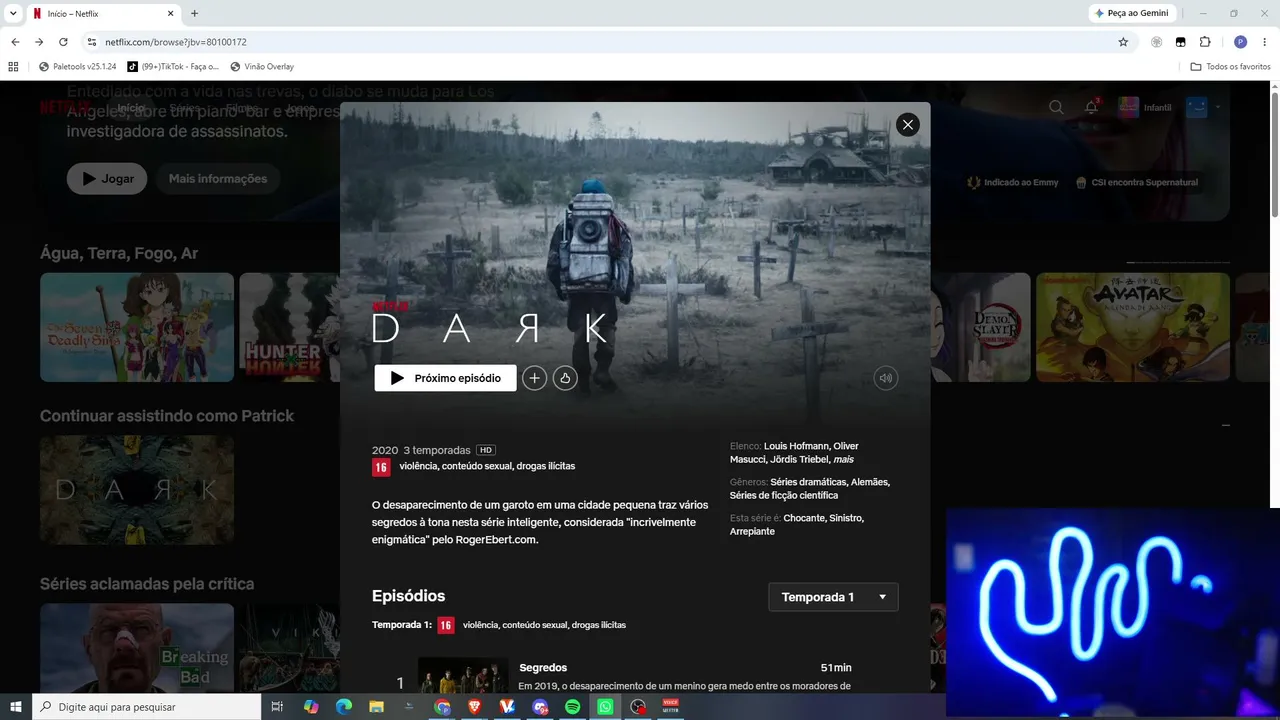
Task: Open the Vinão Overlay bookmark
Action: coord(262,67)
